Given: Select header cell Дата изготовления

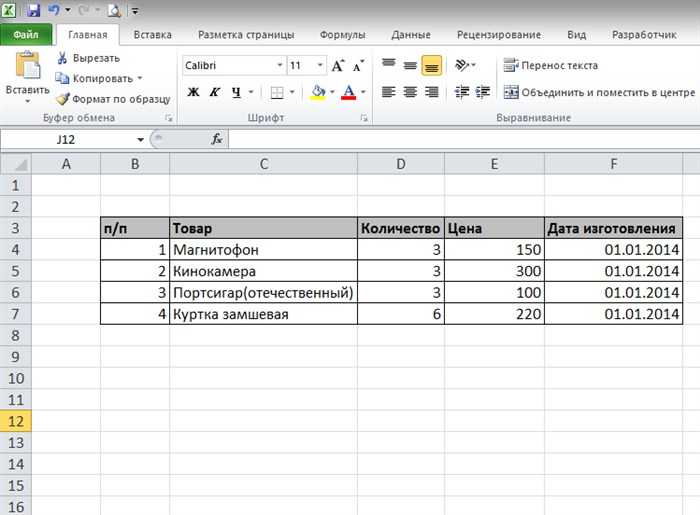Looking at the screenshot, I should [613, 228].
